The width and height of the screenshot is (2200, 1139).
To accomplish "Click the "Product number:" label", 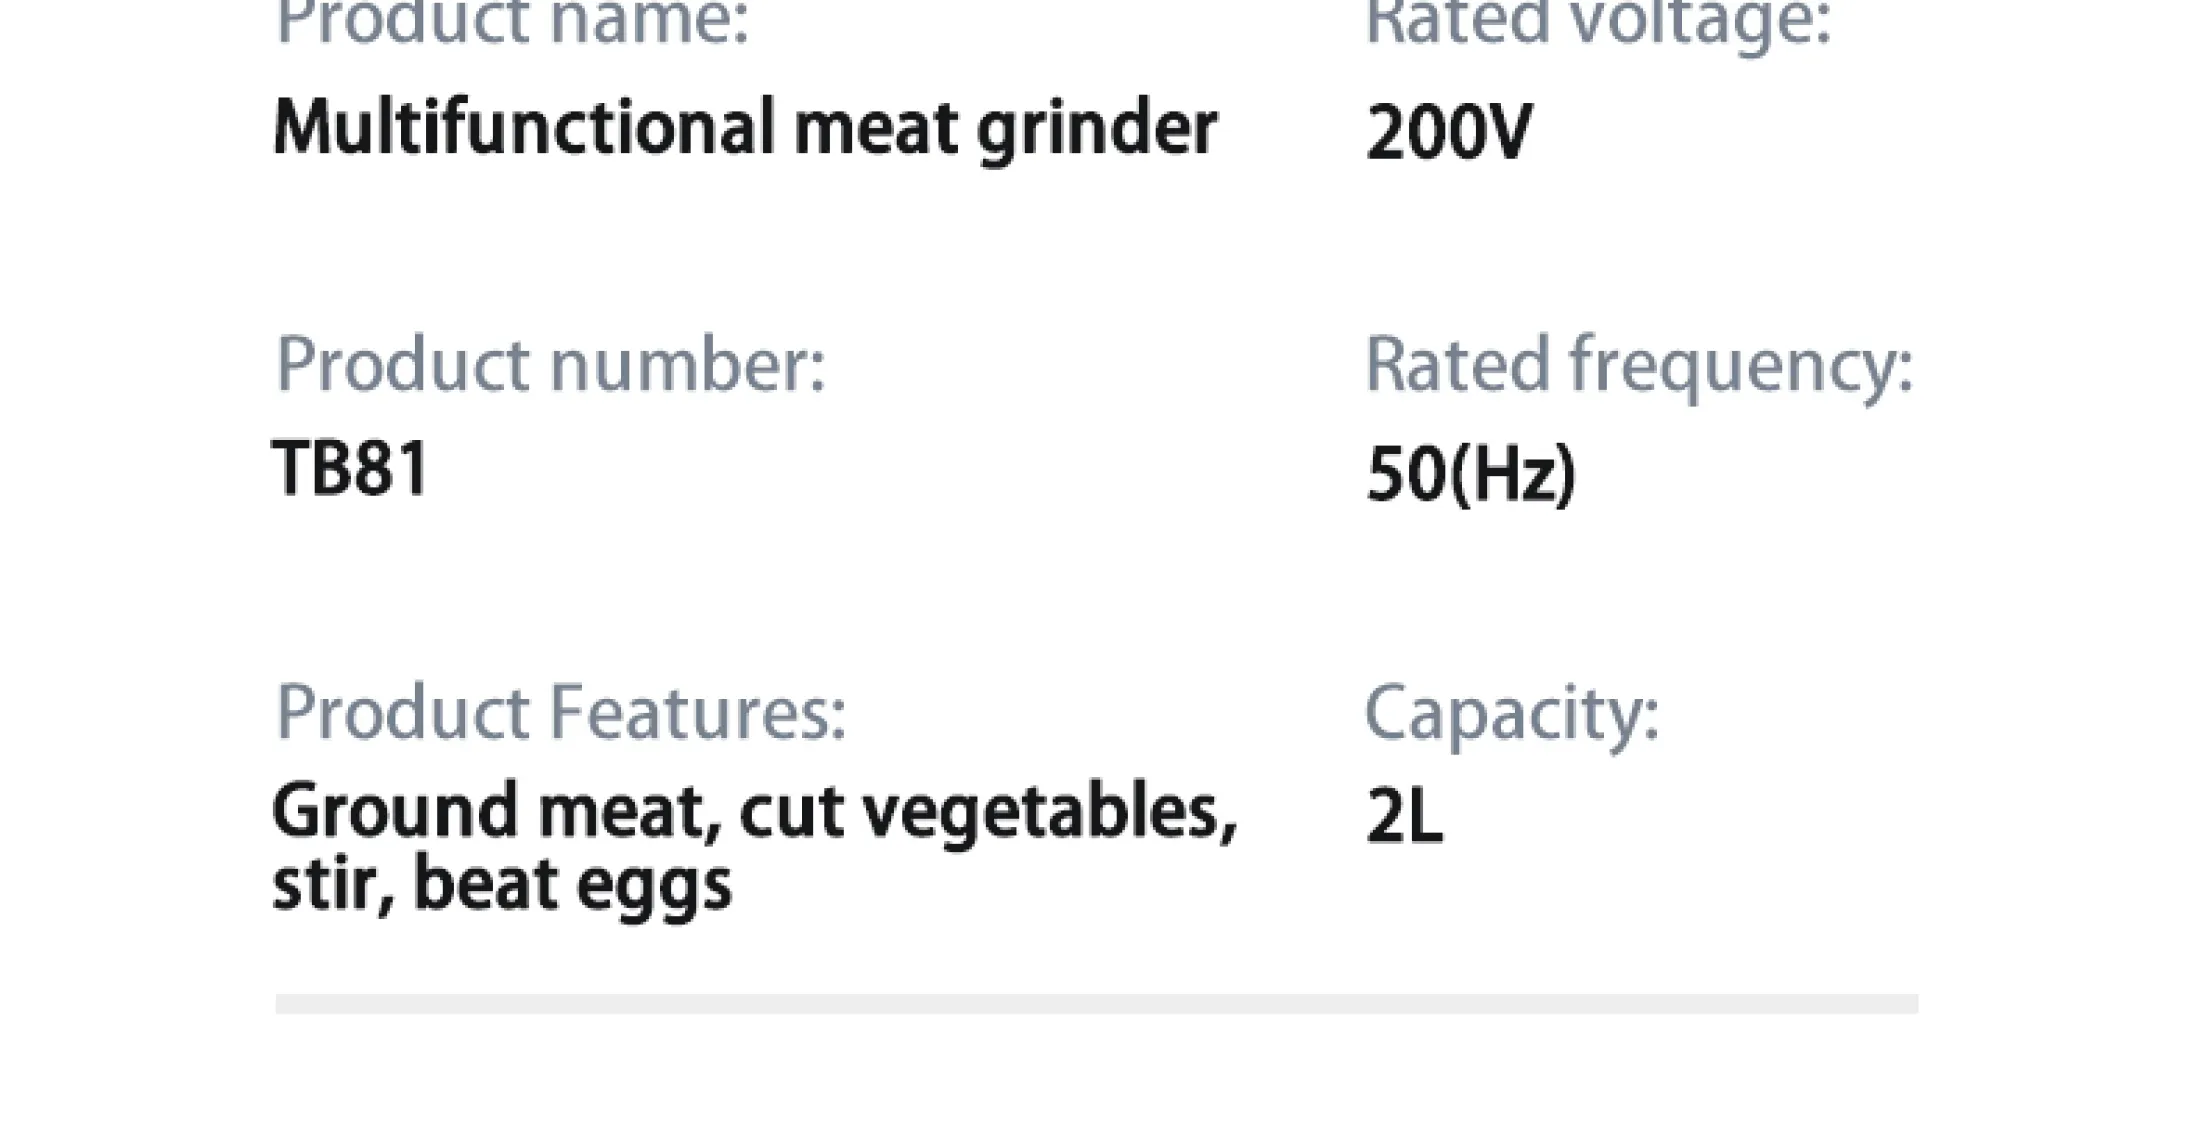I will pos(550,365).
